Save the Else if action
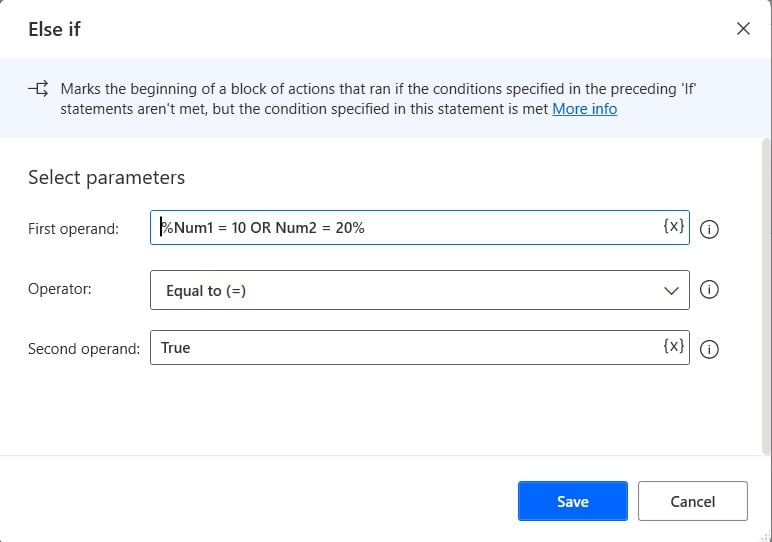 click(x=573, y=501)
